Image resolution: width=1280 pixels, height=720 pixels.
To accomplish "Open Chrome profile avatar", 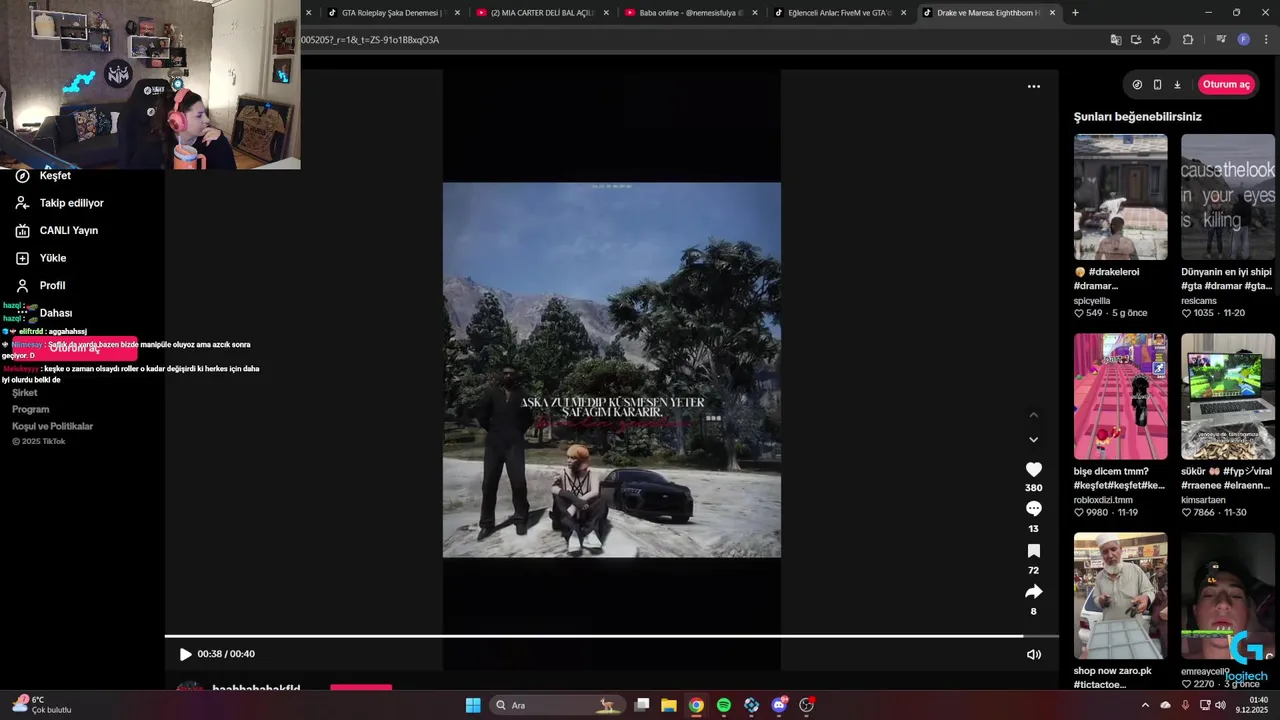I will [x=1243, y=40].
